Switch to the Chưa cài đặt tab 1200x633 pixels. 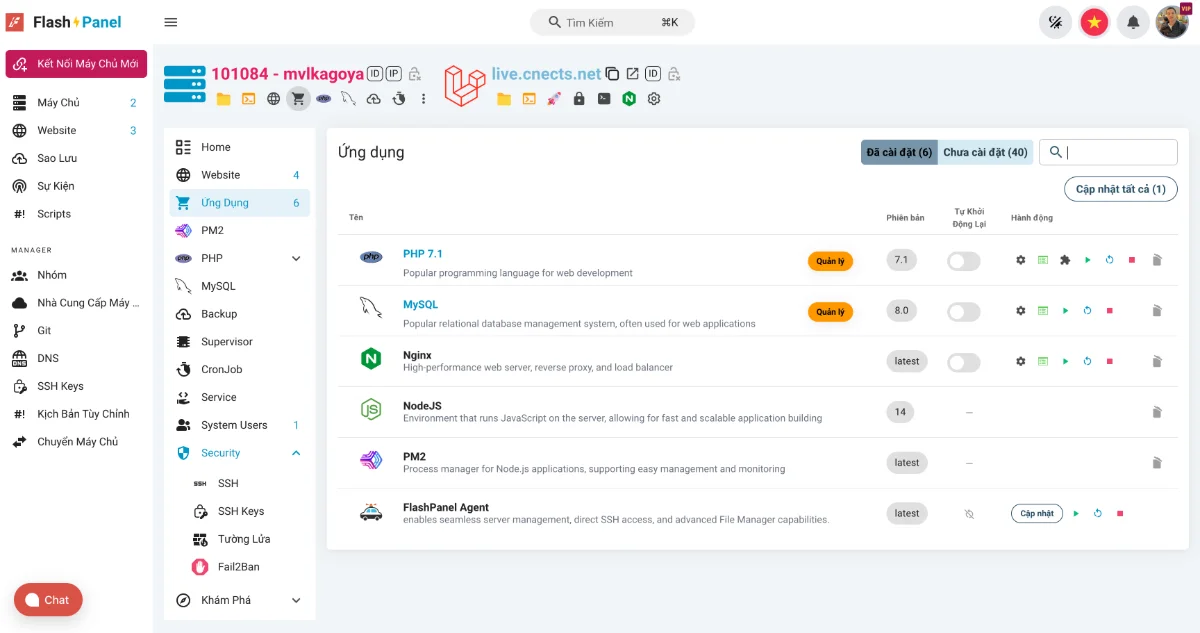tap(987, 151)
